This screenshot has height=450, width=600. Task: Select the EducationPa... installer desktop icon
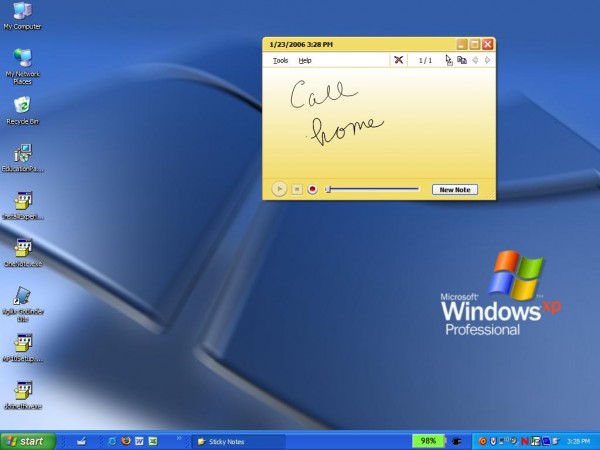[22, 158]
